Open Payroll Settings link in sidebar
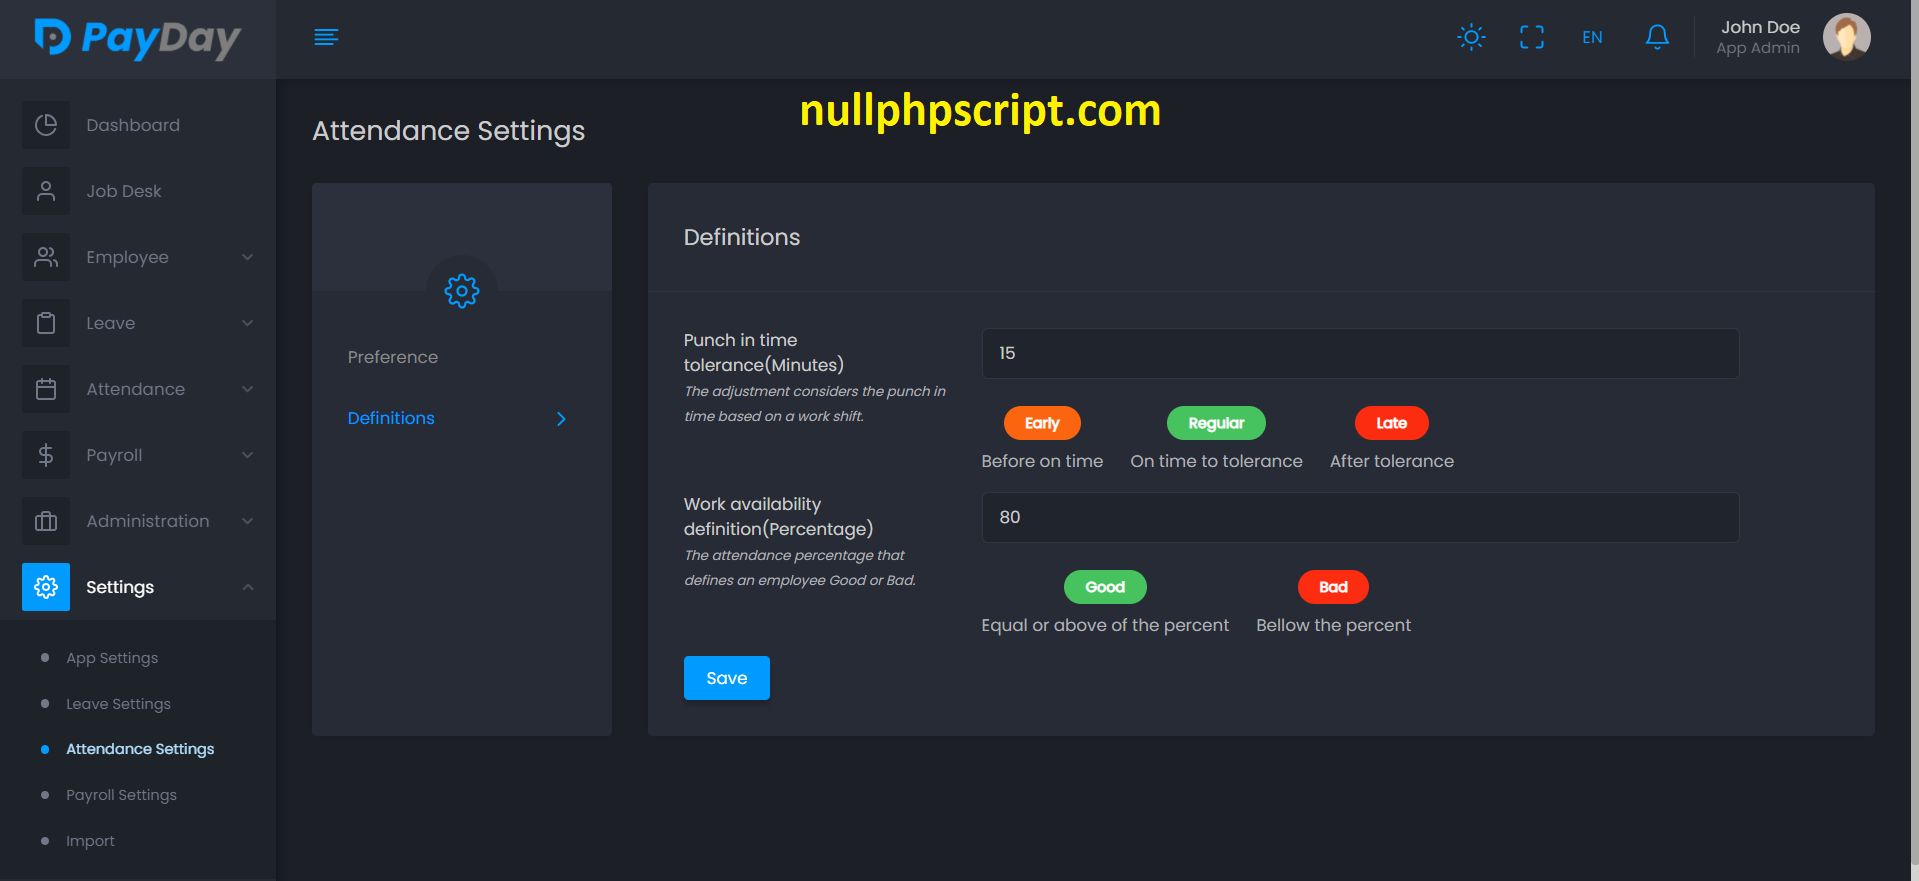The width and height of the screenshot is (1919, 881). [121, 795]
